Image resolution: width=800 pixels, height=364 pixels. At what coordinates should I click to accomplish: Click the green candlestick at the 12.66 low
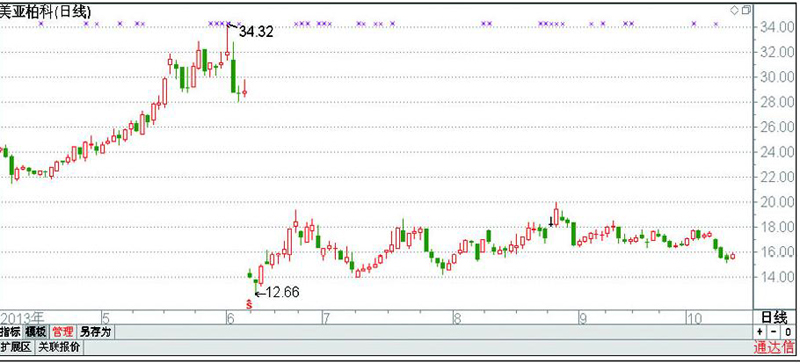[256, 285]
